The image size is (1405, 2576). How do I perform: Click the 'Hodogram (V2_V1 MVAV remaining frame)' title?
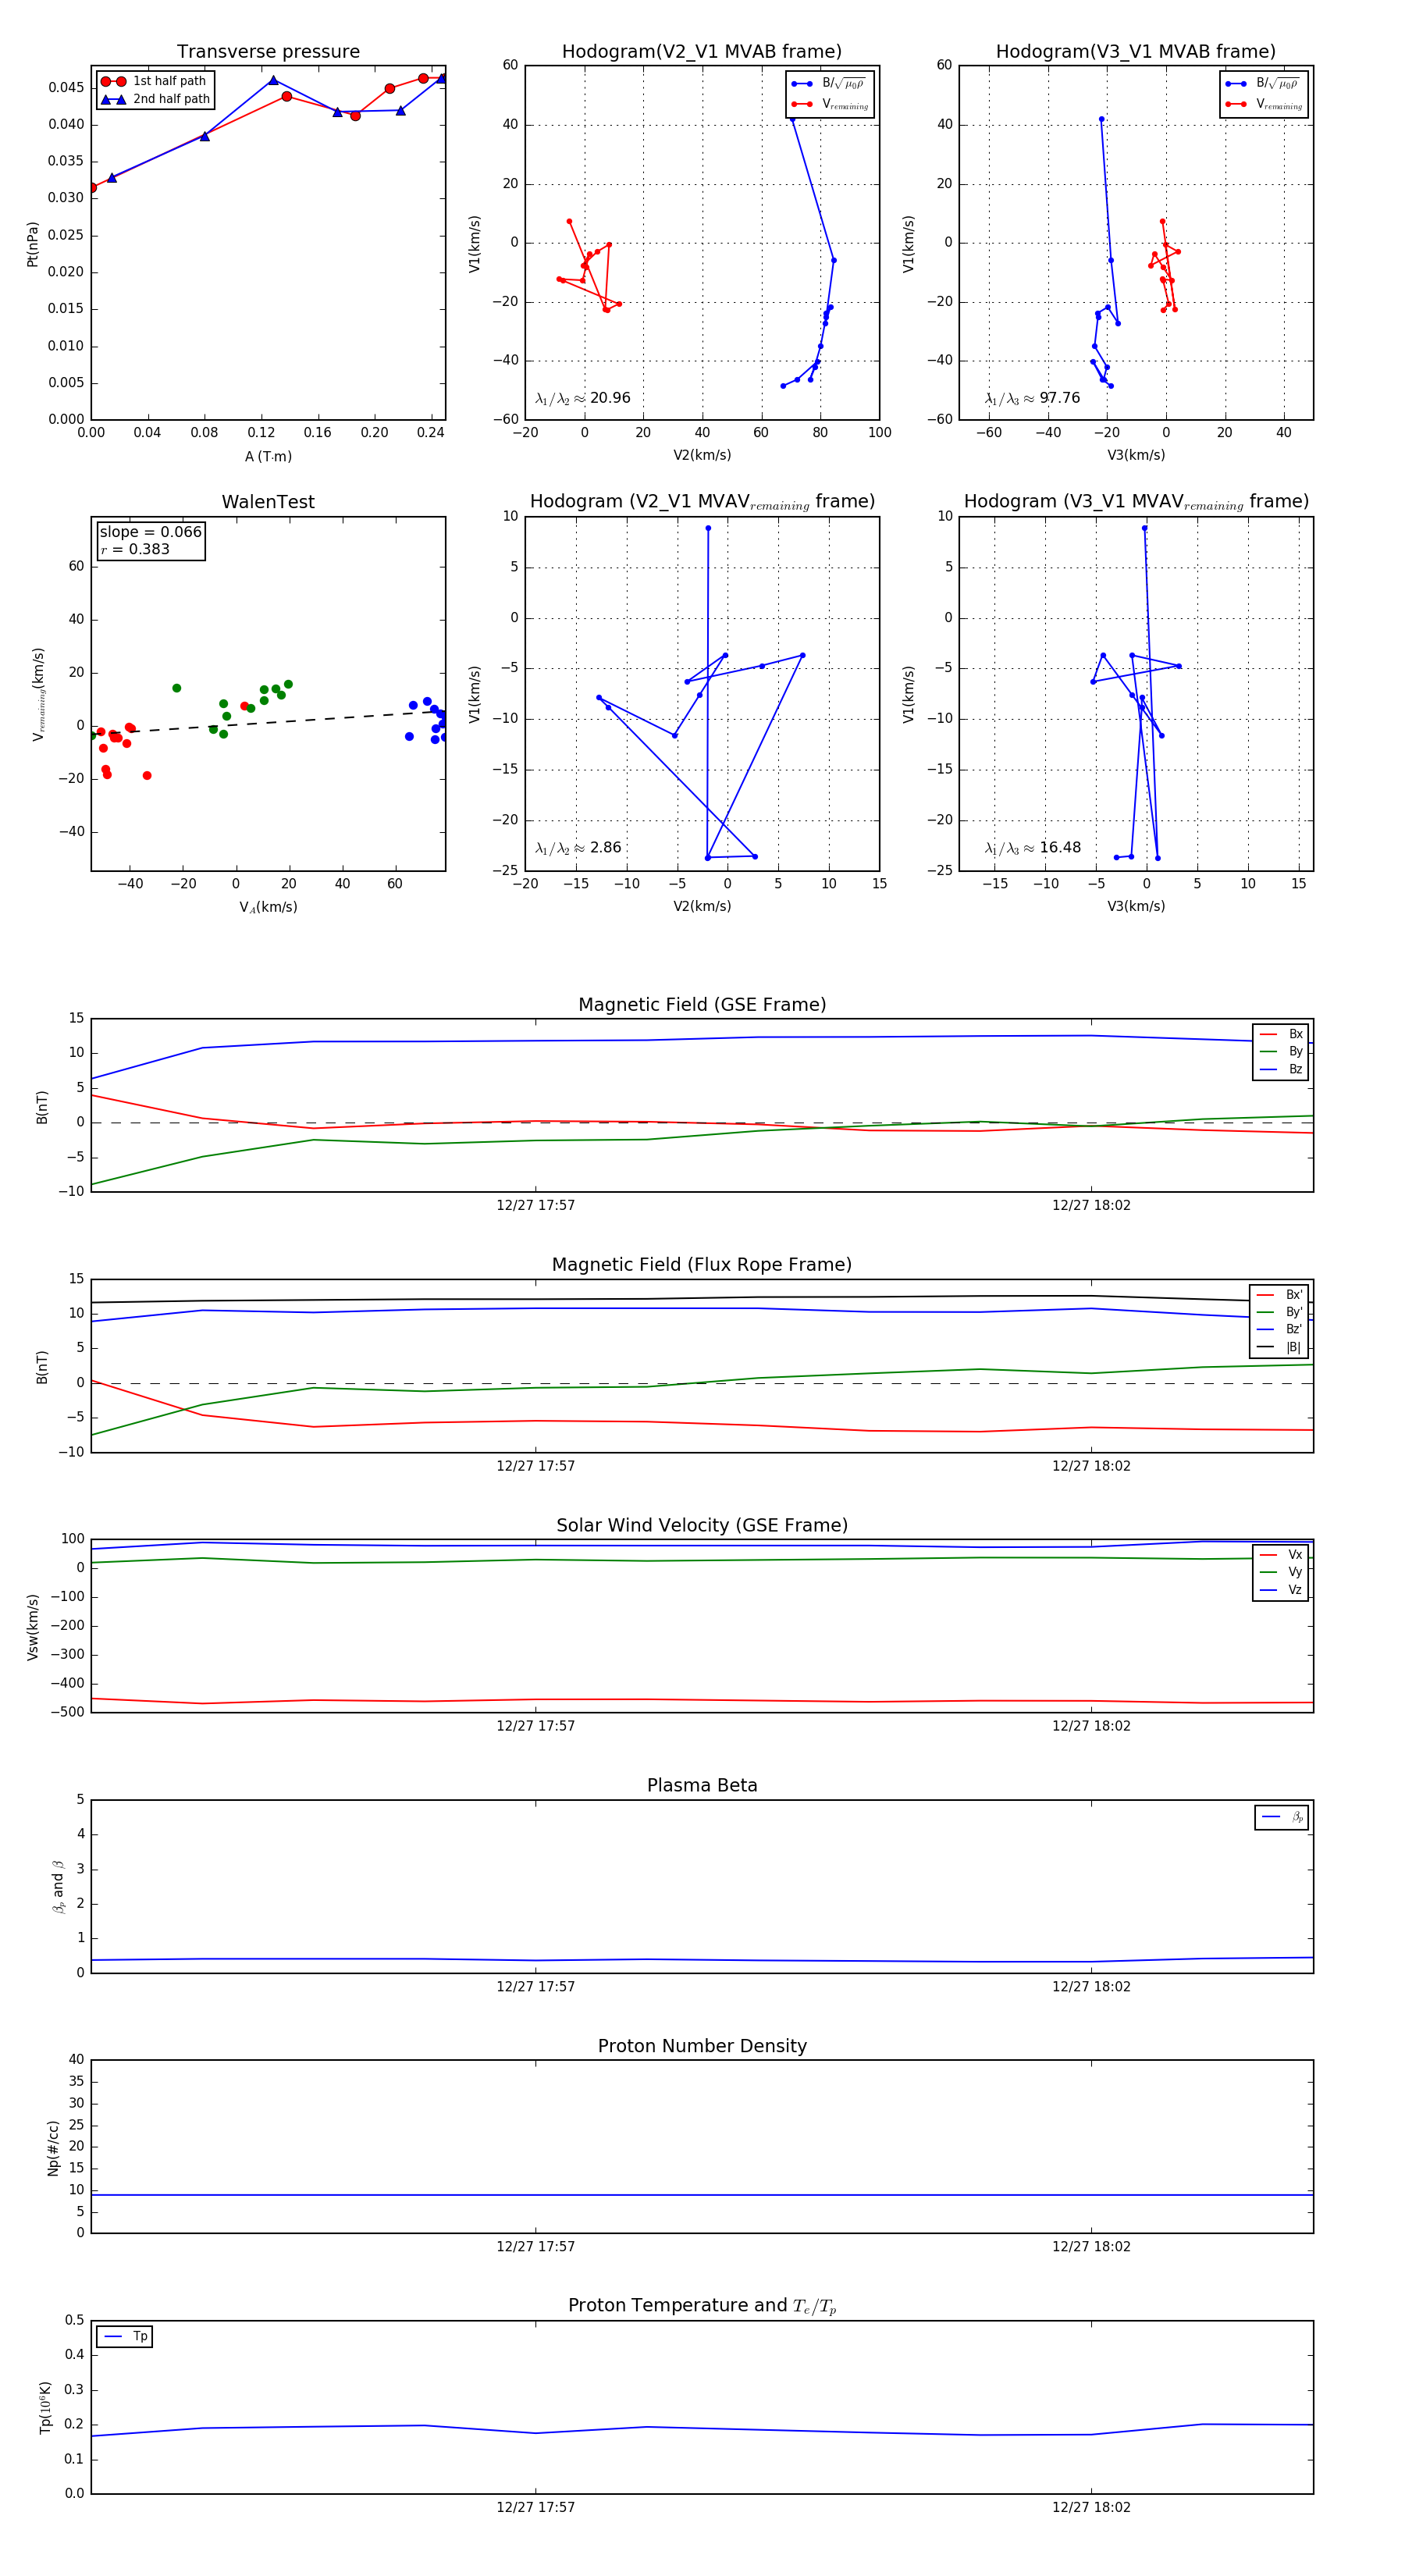pos(702,502)
